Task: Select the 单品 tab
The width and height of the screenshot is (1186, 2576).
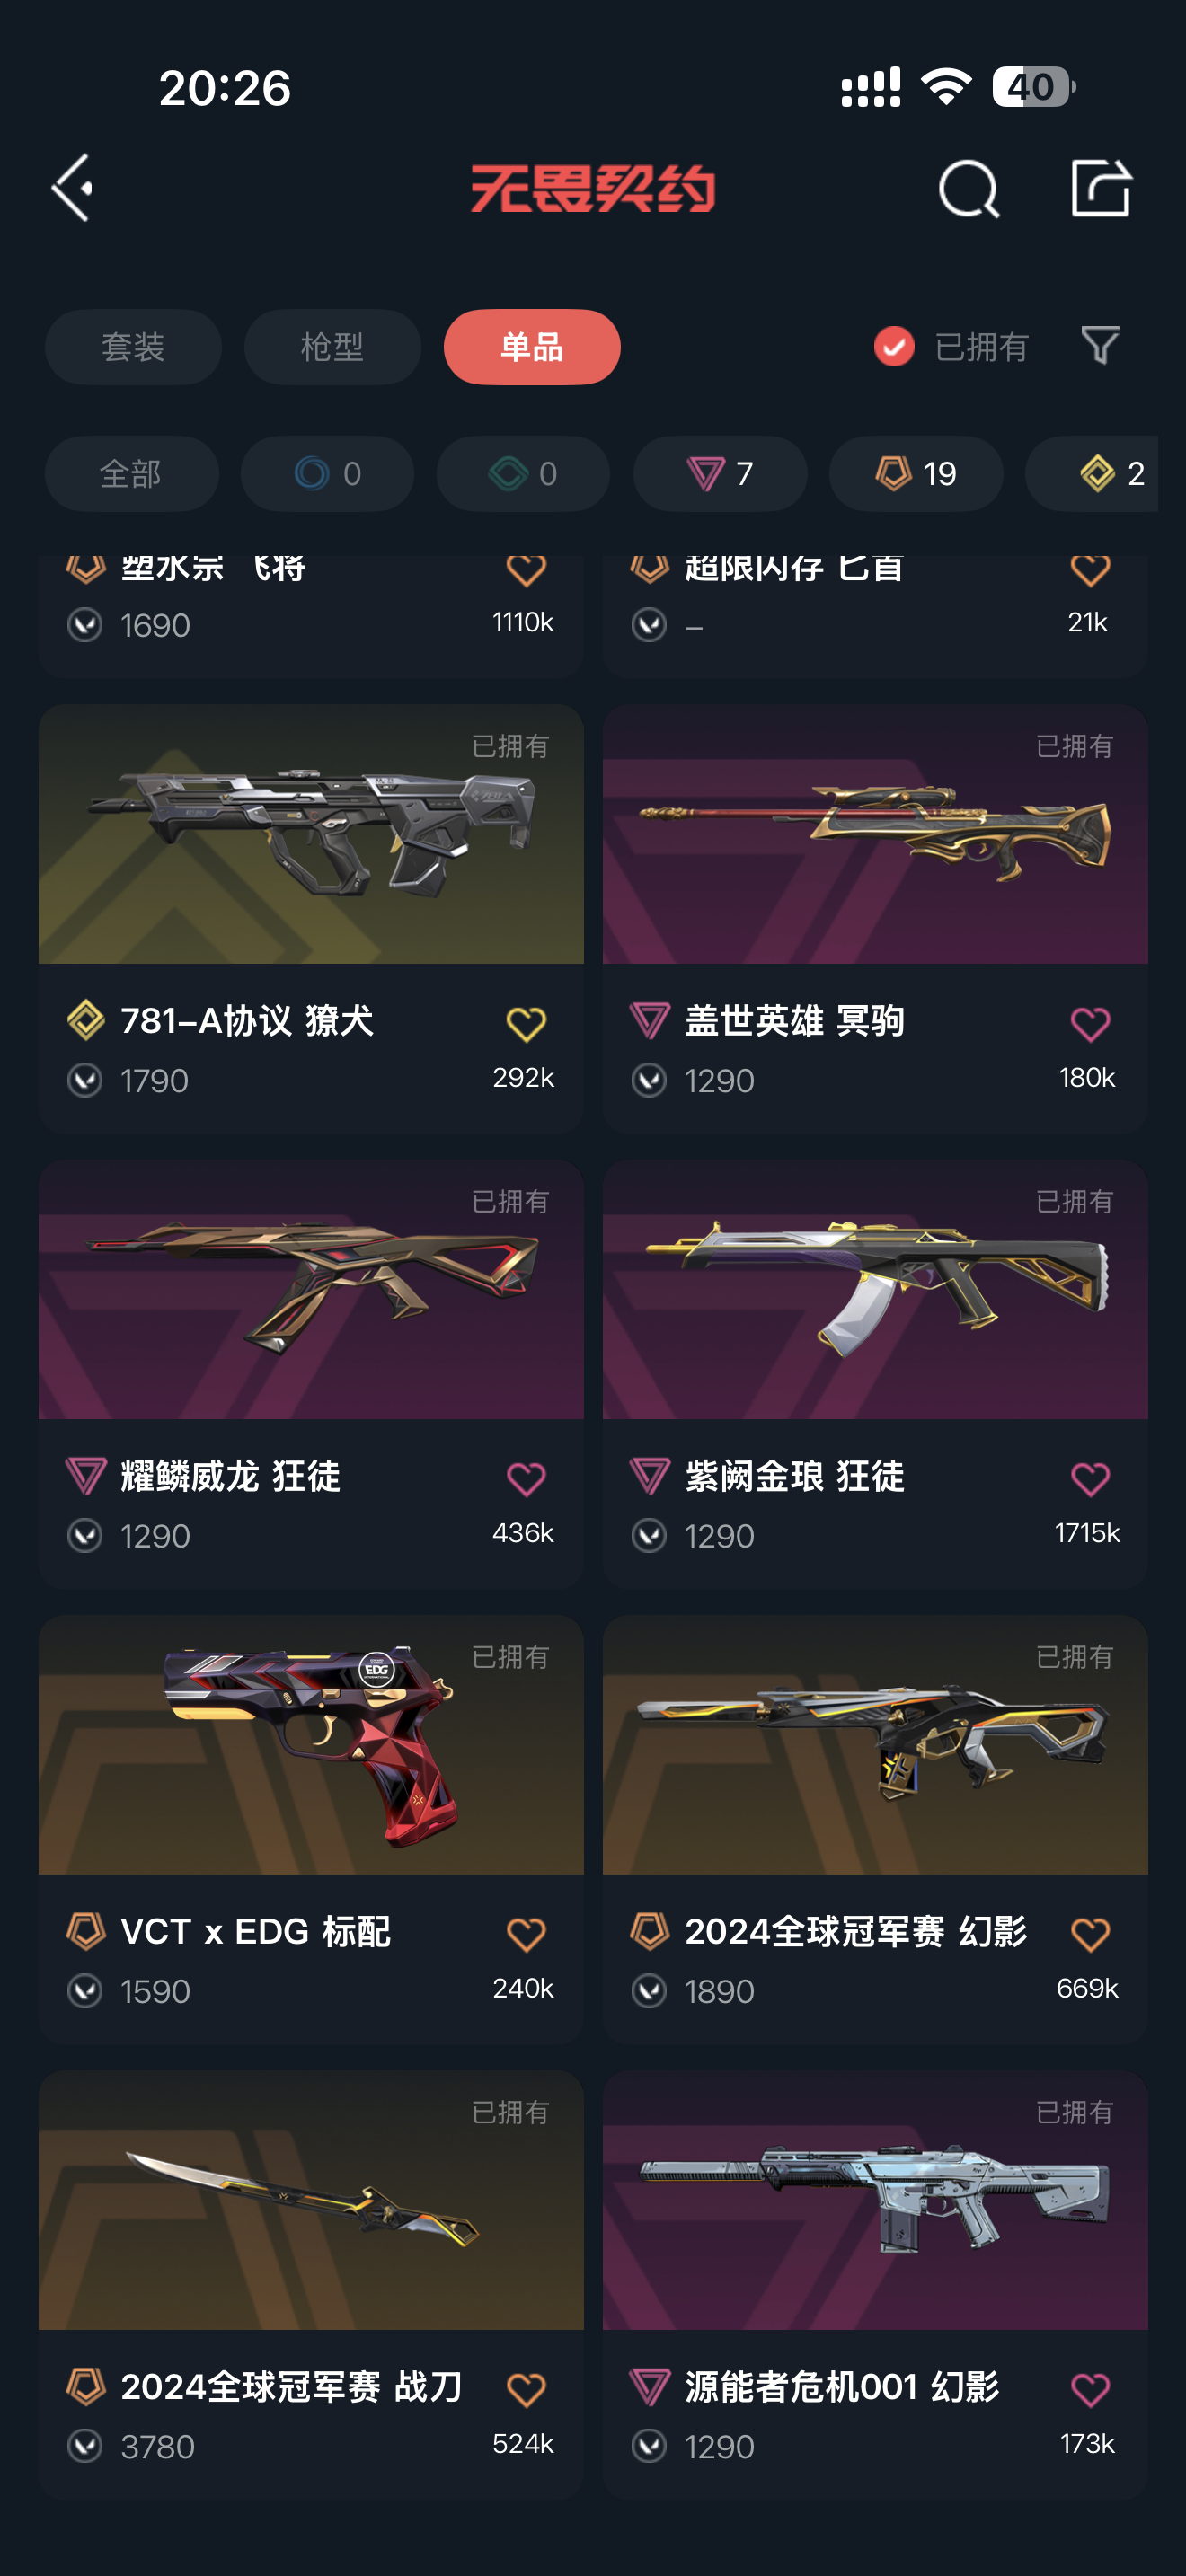Action: pos(532,347)
